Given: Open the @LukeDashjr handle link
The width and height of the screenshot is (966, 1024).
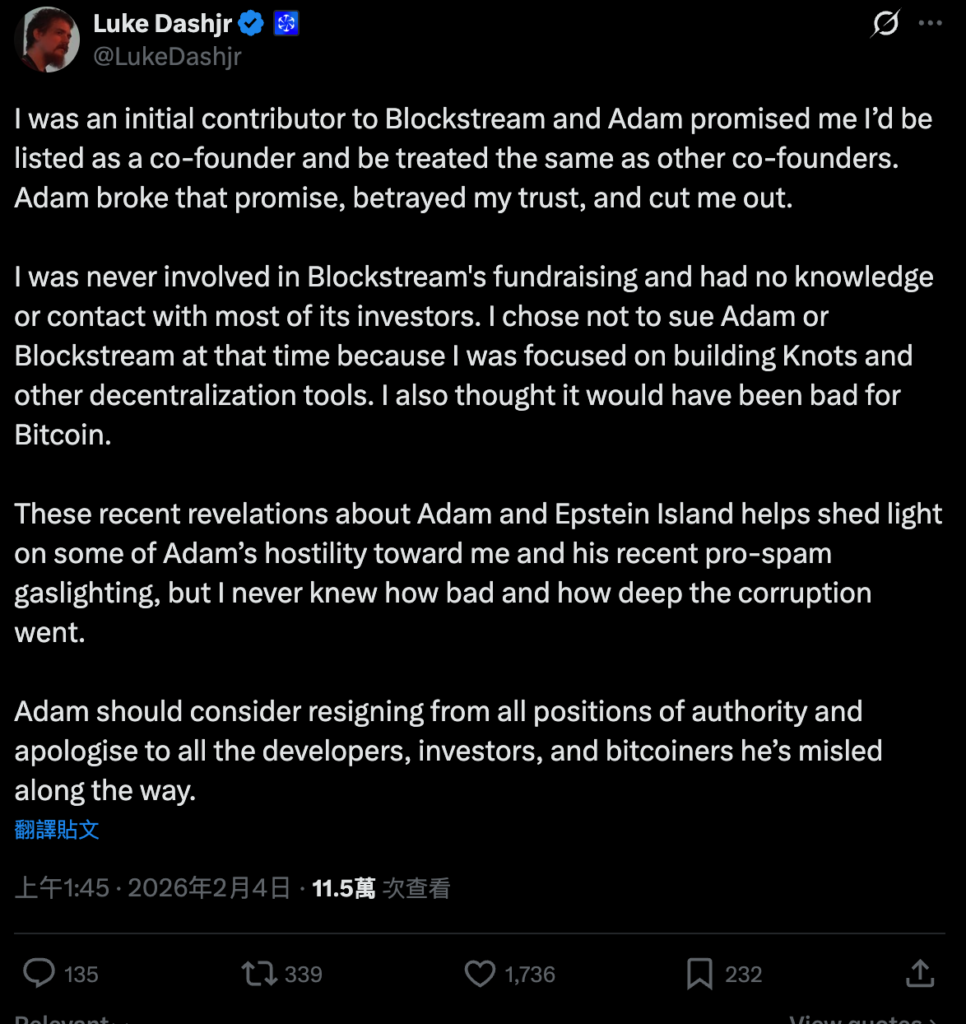Looking at the screenshot, I should pyautogui.click(x=167, y=57).
